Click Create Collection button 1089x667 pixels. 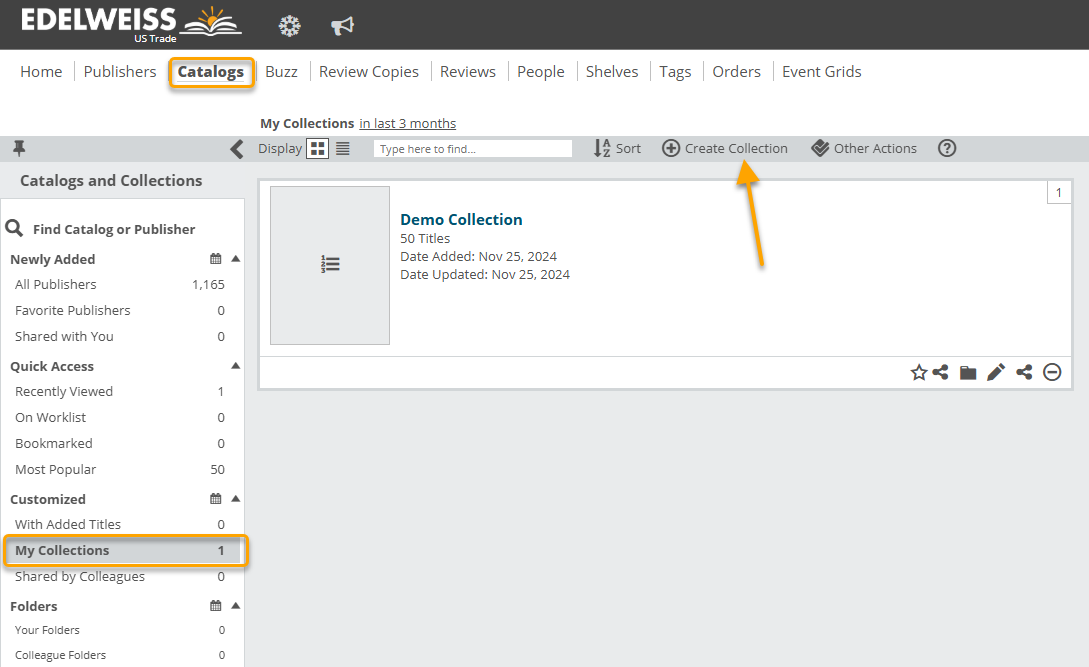[725, 148]
